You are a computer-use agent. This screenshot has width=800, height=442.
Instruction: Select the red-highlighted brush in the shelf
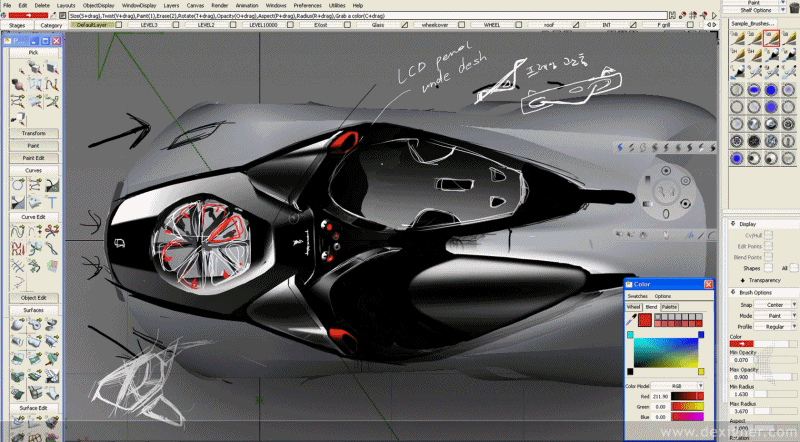771,39
